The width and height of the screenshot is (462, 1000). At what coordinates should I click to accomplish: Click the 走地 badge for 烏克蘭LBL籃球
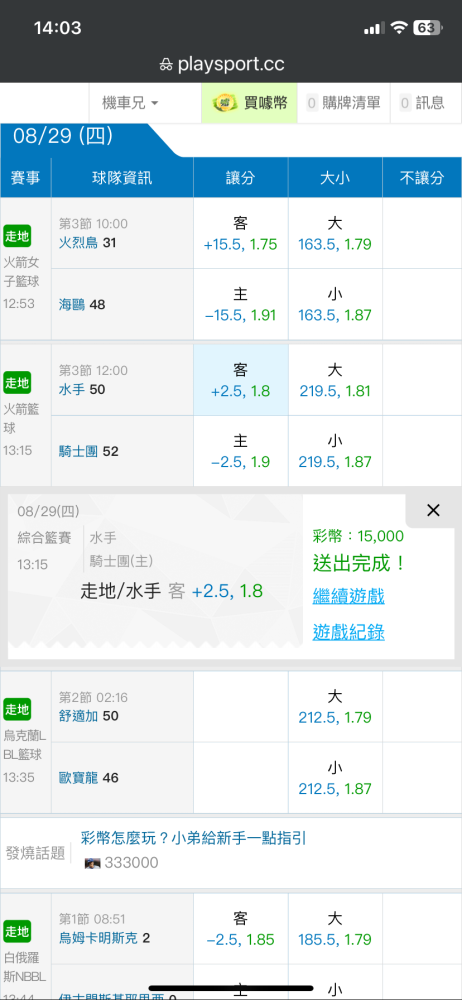(17, 709)
